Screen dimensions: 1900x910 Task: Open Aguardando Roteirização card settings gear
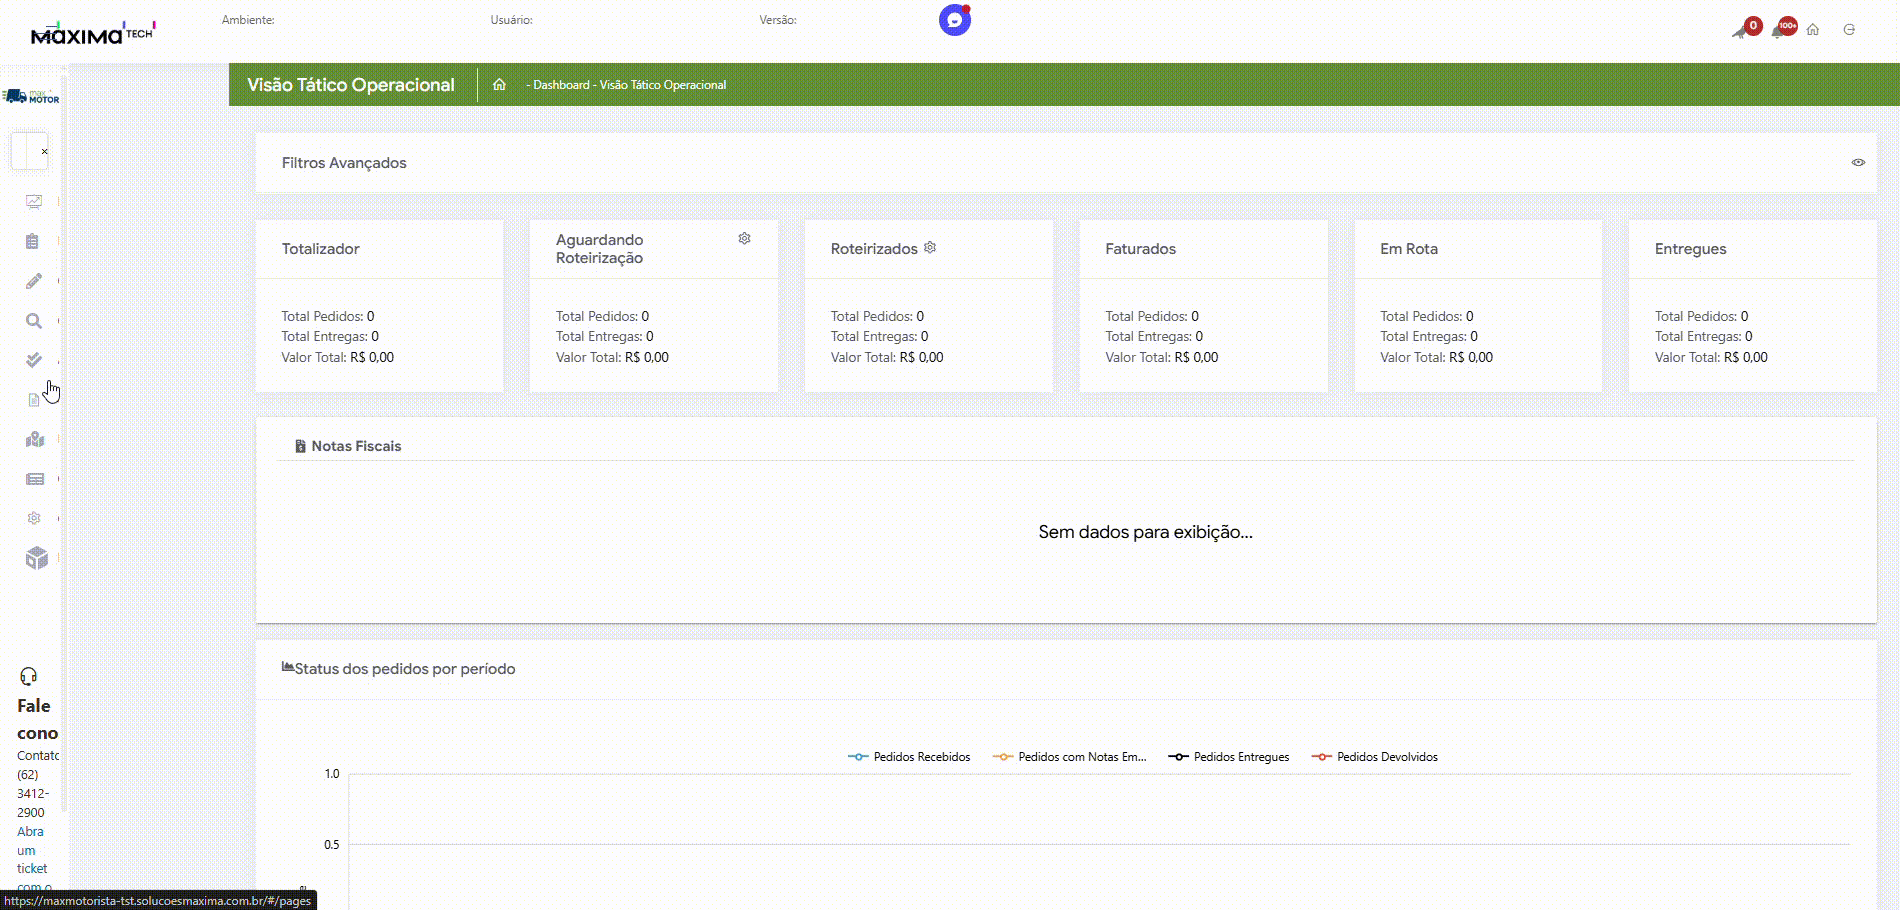744,239
